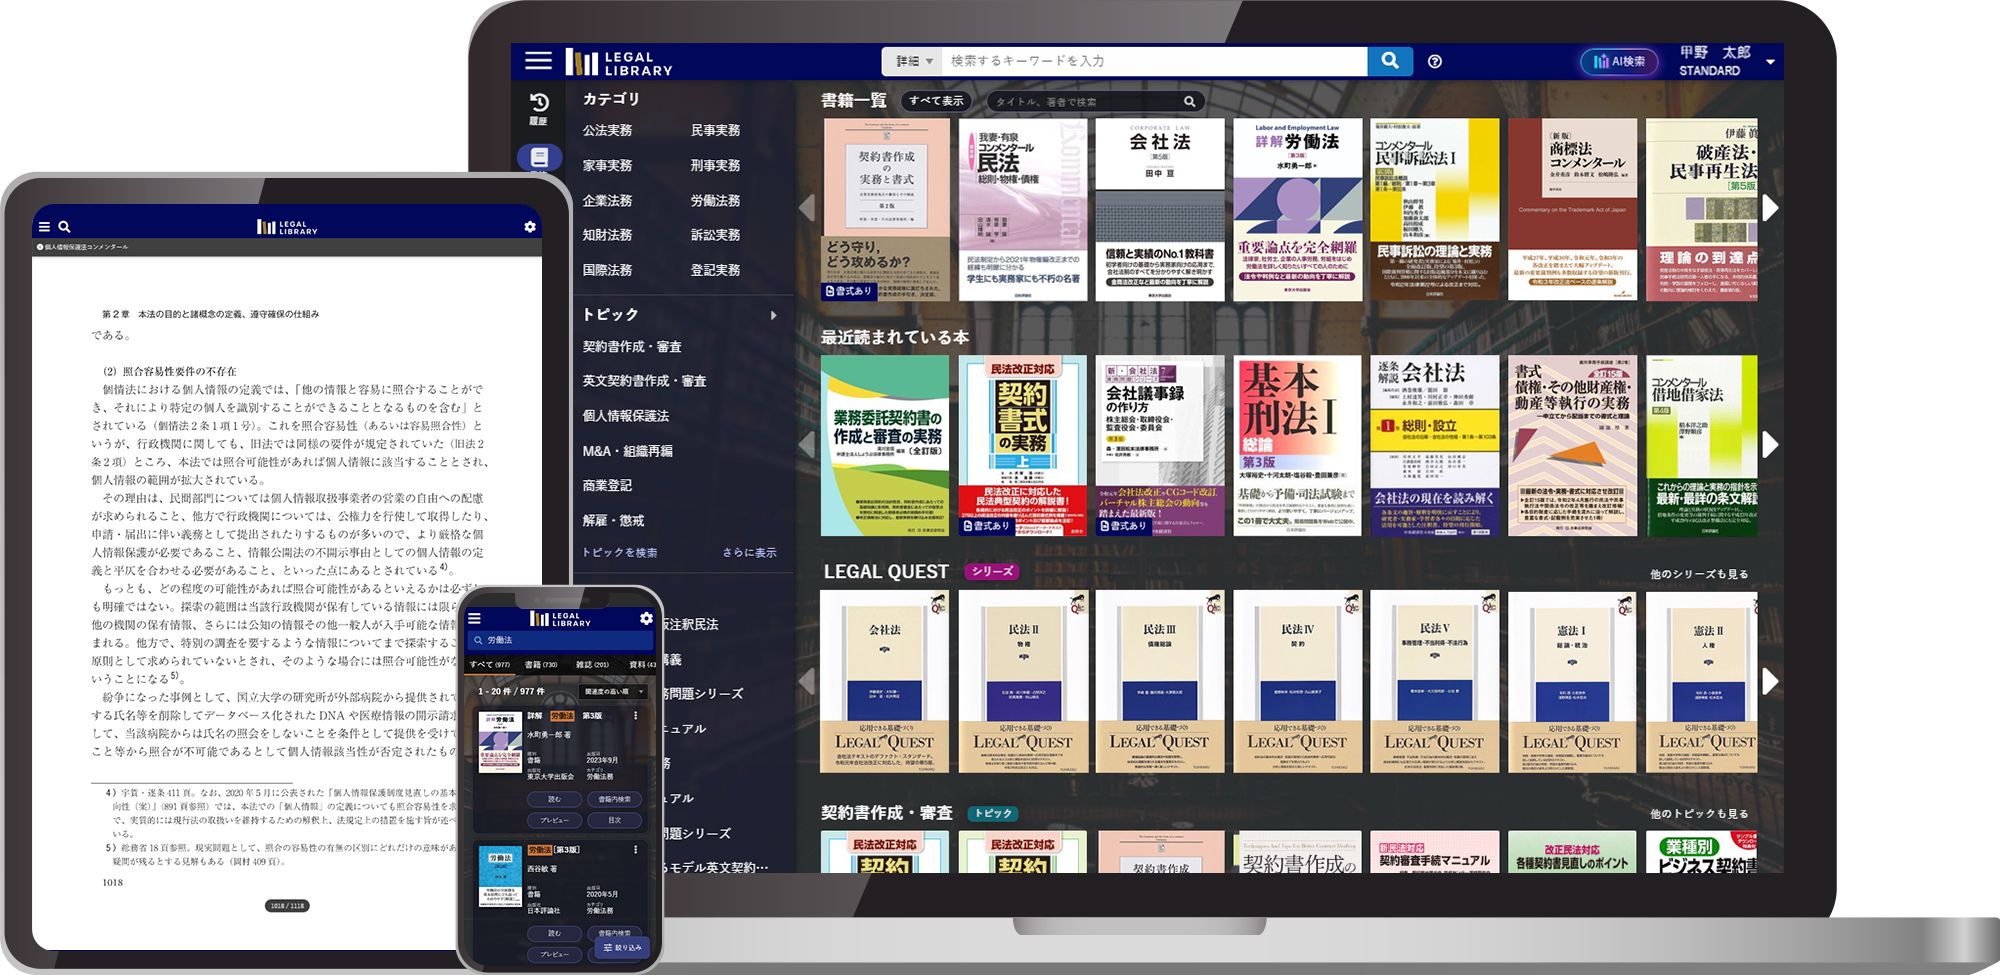This screenshot has height=975, width=2000.
Task: Expand the 甲野 太郎 account menu
Action: tap(1770, 62)
